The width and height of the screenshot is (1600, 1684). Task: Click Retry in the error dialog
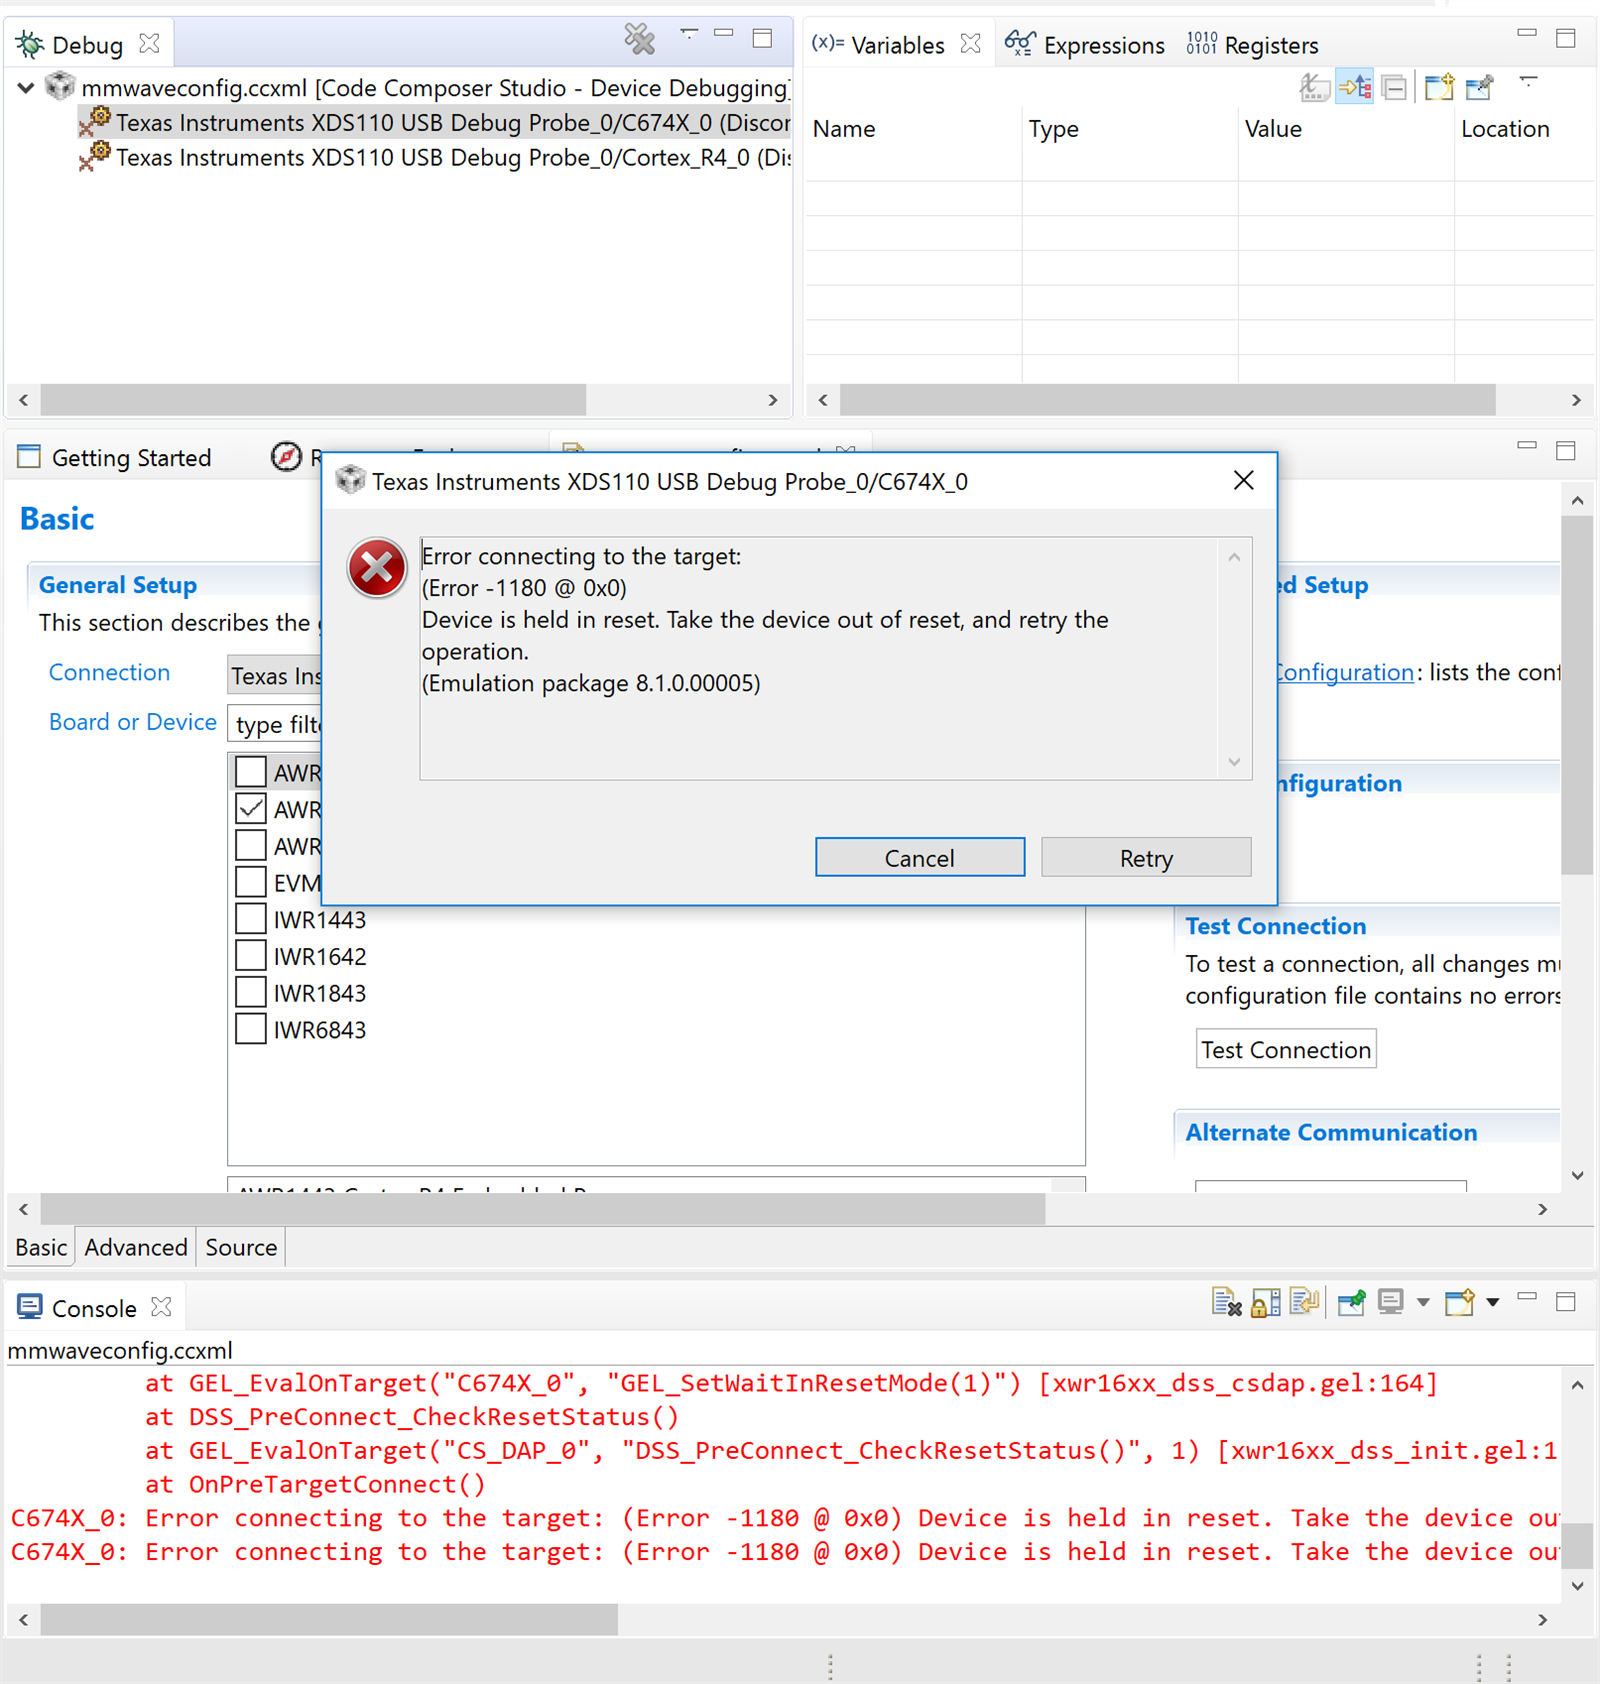[1146, 858]
